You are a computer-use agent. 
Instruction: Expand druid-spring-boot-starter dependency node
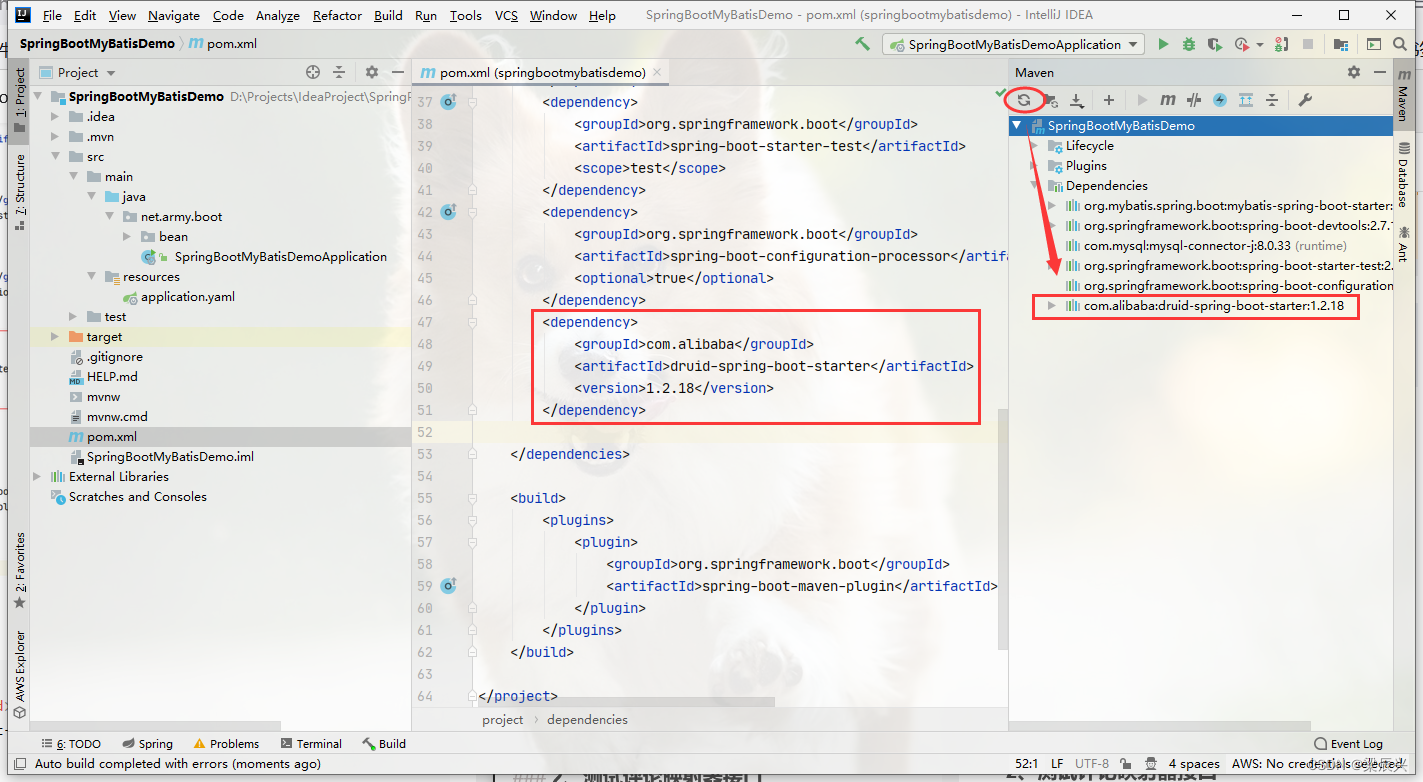click(1051, 306)
